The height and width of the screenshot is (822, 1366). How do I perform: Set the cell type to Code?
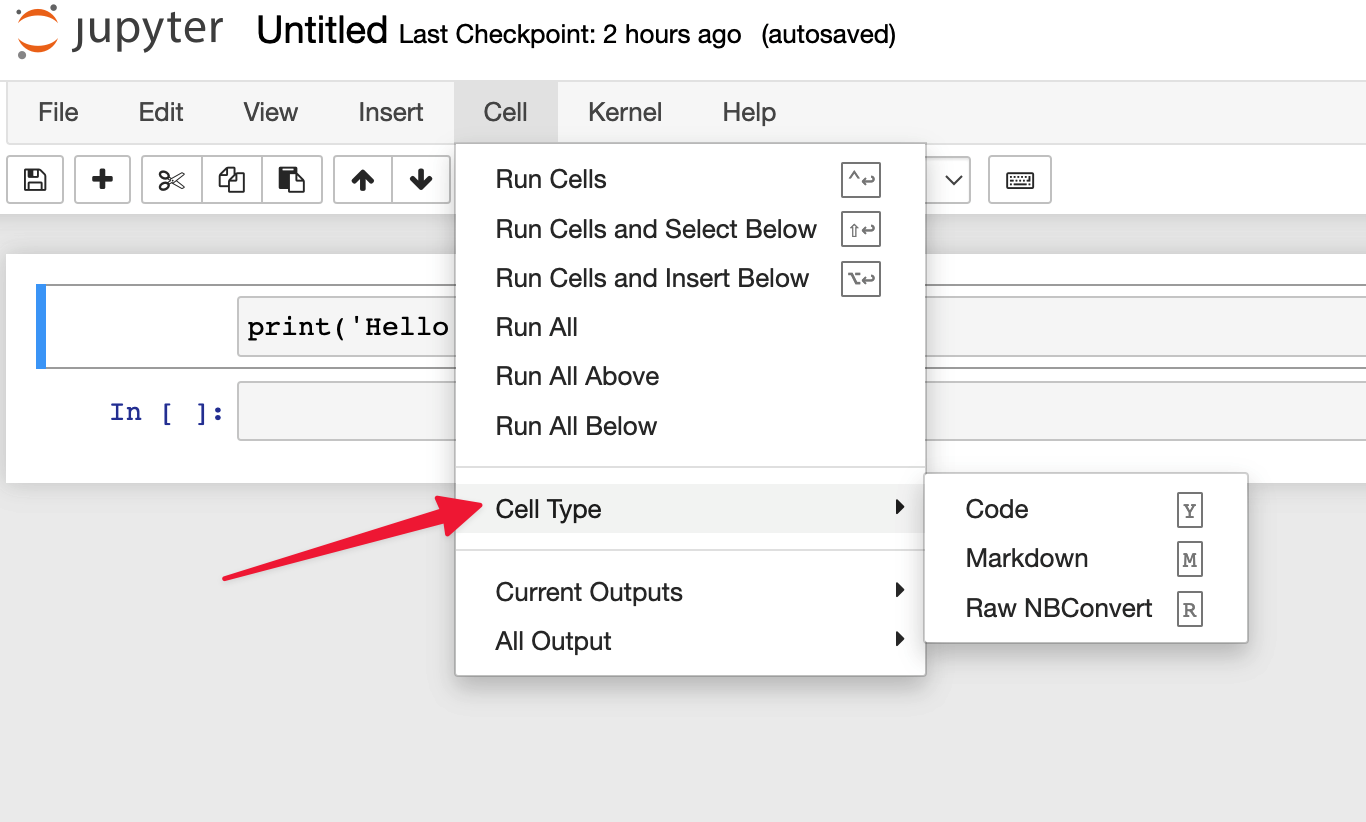tap(1086, 509)
